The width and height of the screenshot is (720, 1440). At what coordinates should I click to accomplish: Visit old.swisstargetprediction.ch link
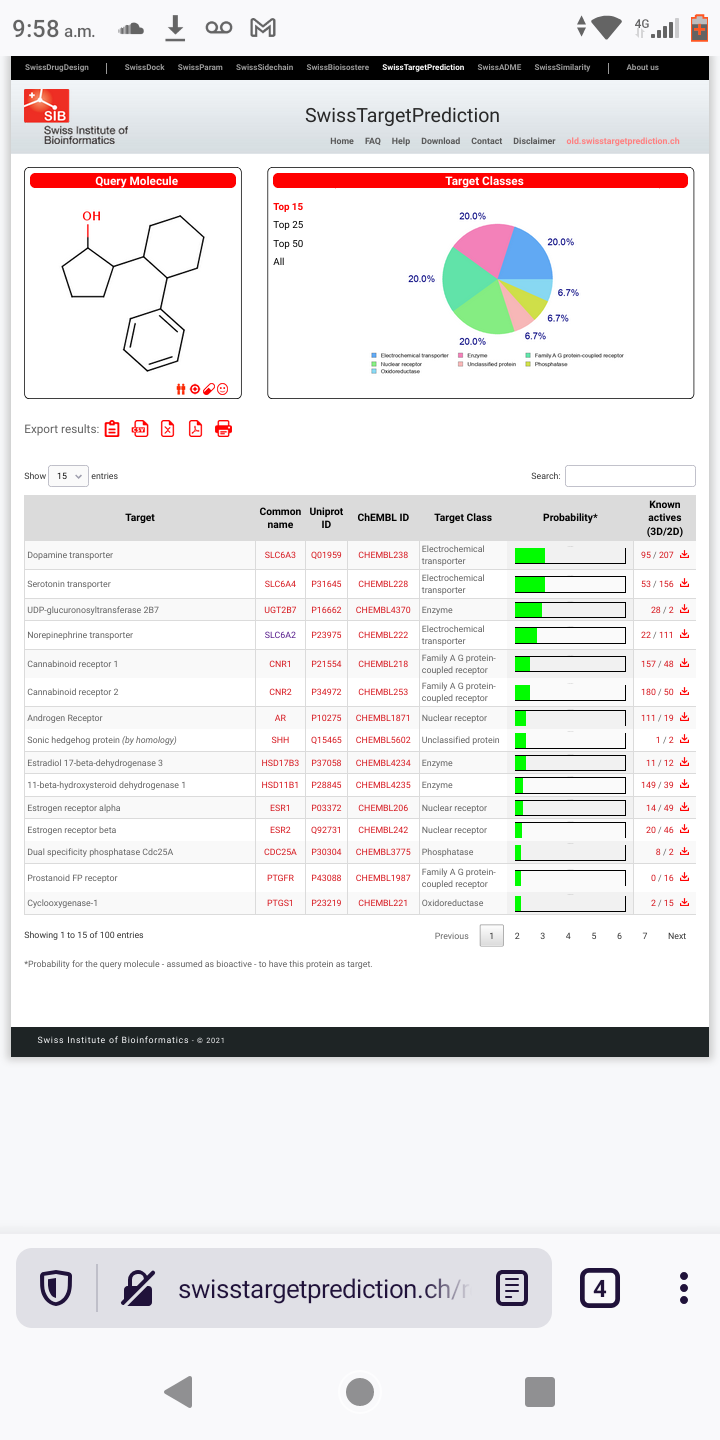623,141
